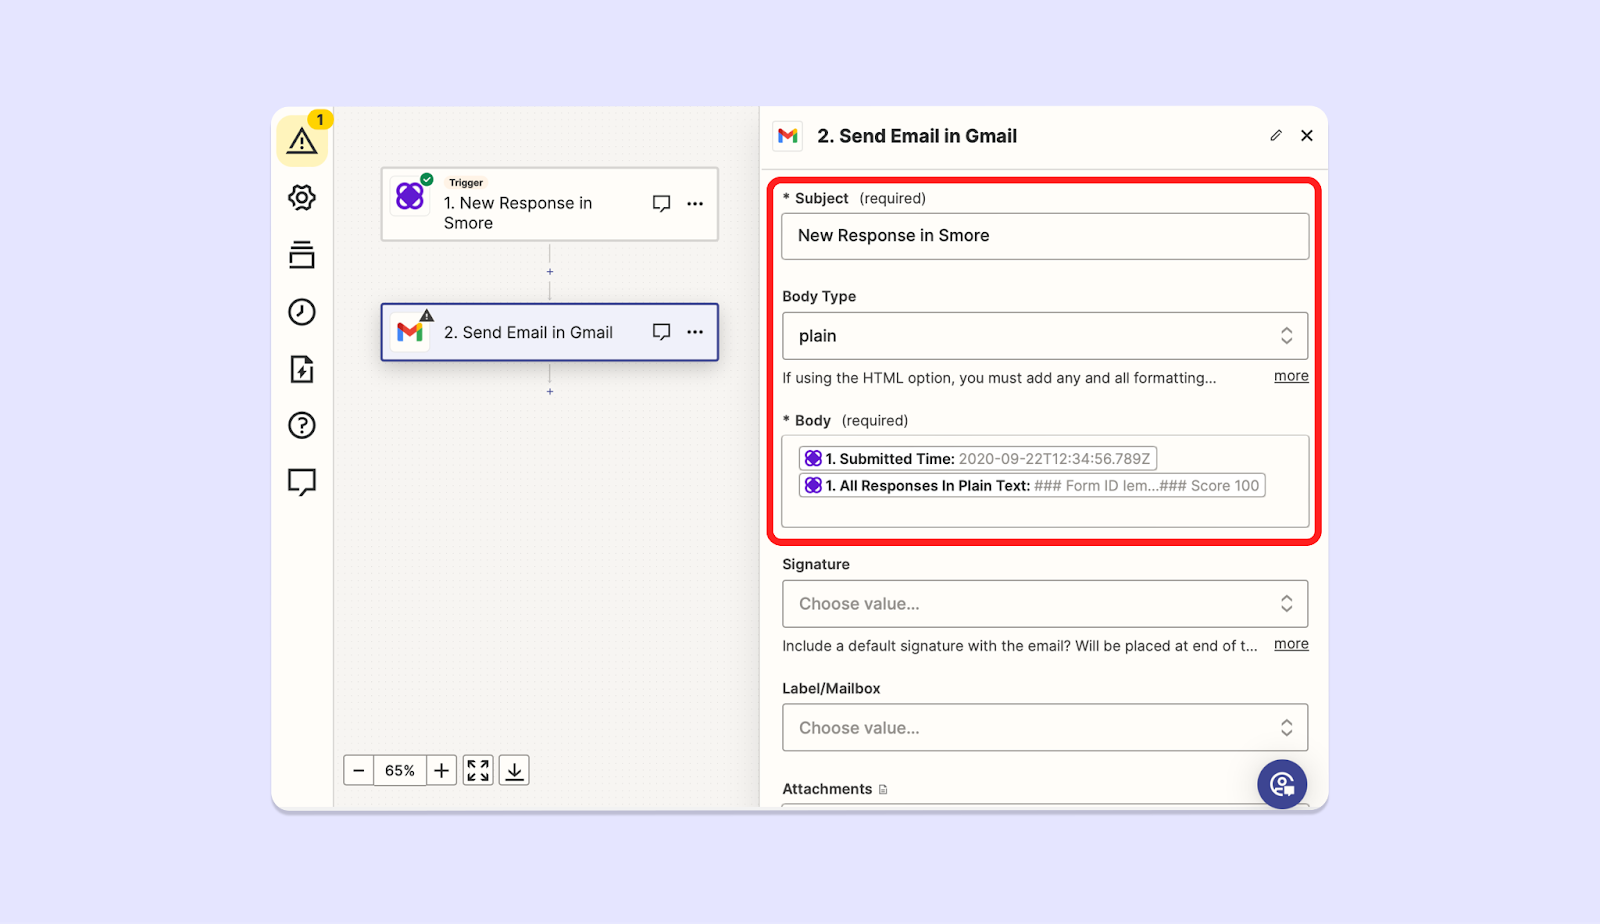Open Zap history clock icon
Screen dimensions: 1600x924
coord(302,312)
